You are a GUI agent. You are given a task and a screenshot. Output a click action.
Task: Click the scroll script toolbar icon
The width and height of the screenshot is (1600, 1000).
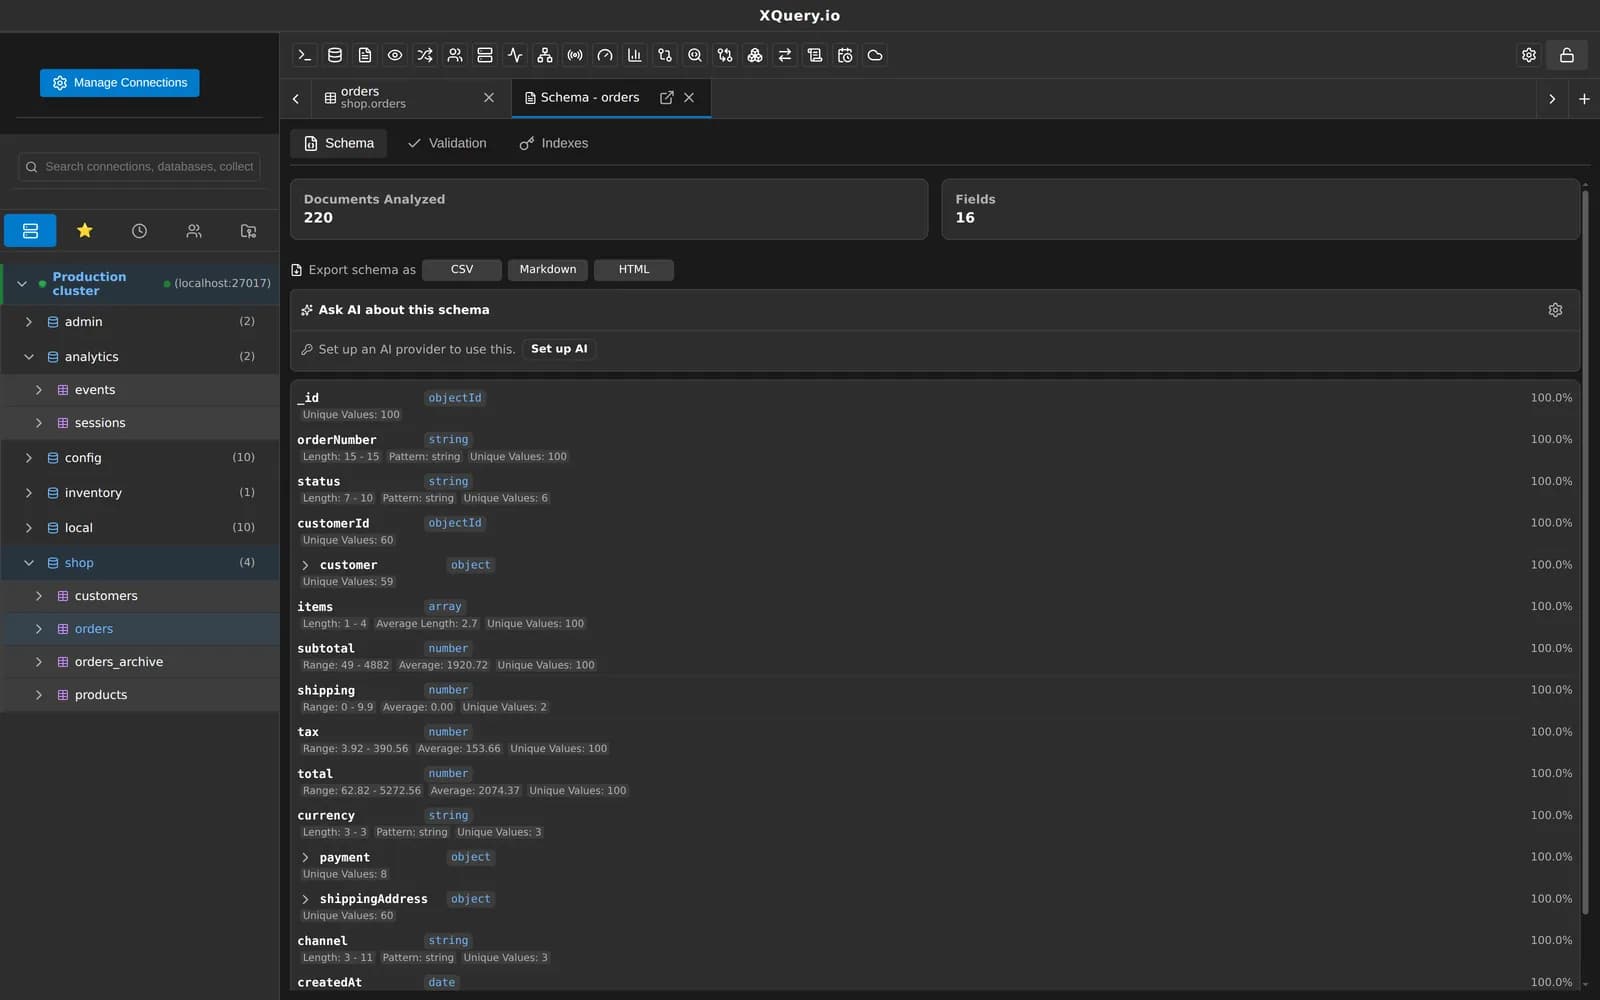[815, 55]
